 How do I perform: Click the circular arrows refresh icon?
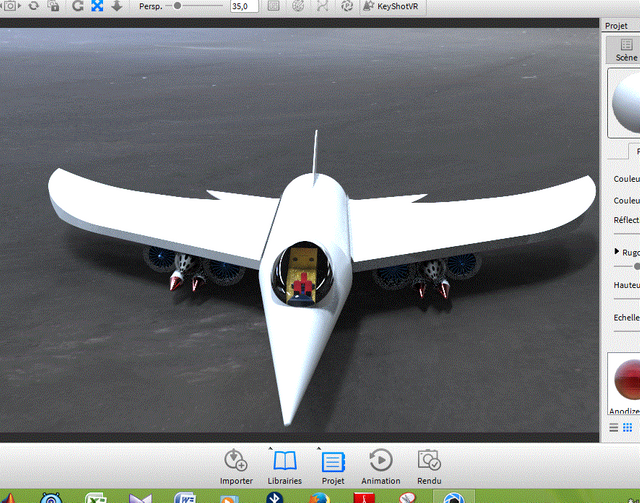point(34,6)
